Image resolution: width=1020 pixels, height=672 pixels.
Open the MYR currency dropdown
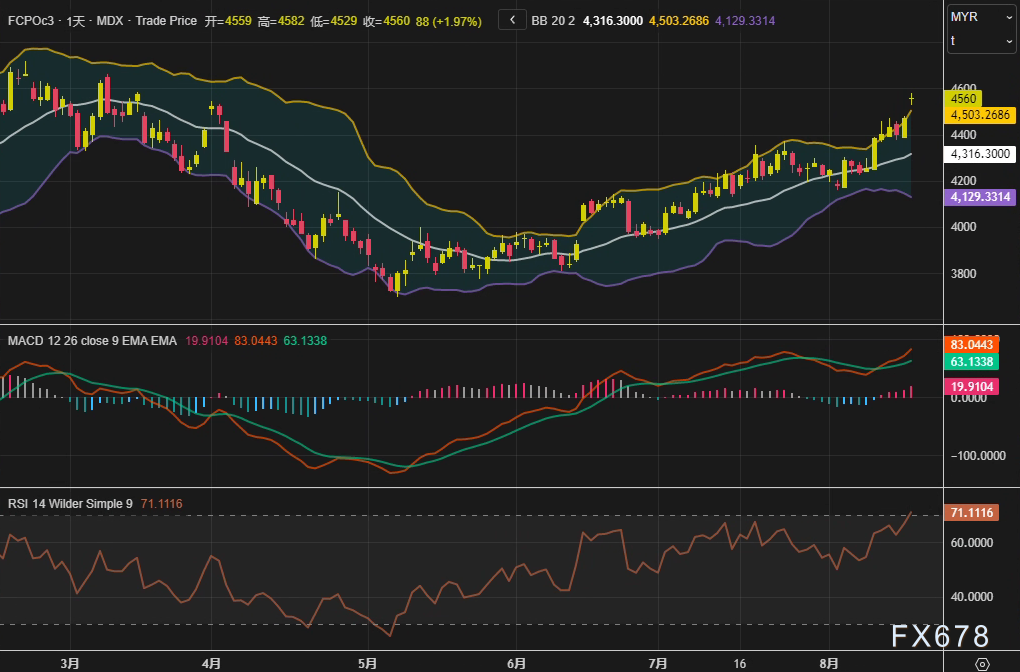tap(982, 17)
